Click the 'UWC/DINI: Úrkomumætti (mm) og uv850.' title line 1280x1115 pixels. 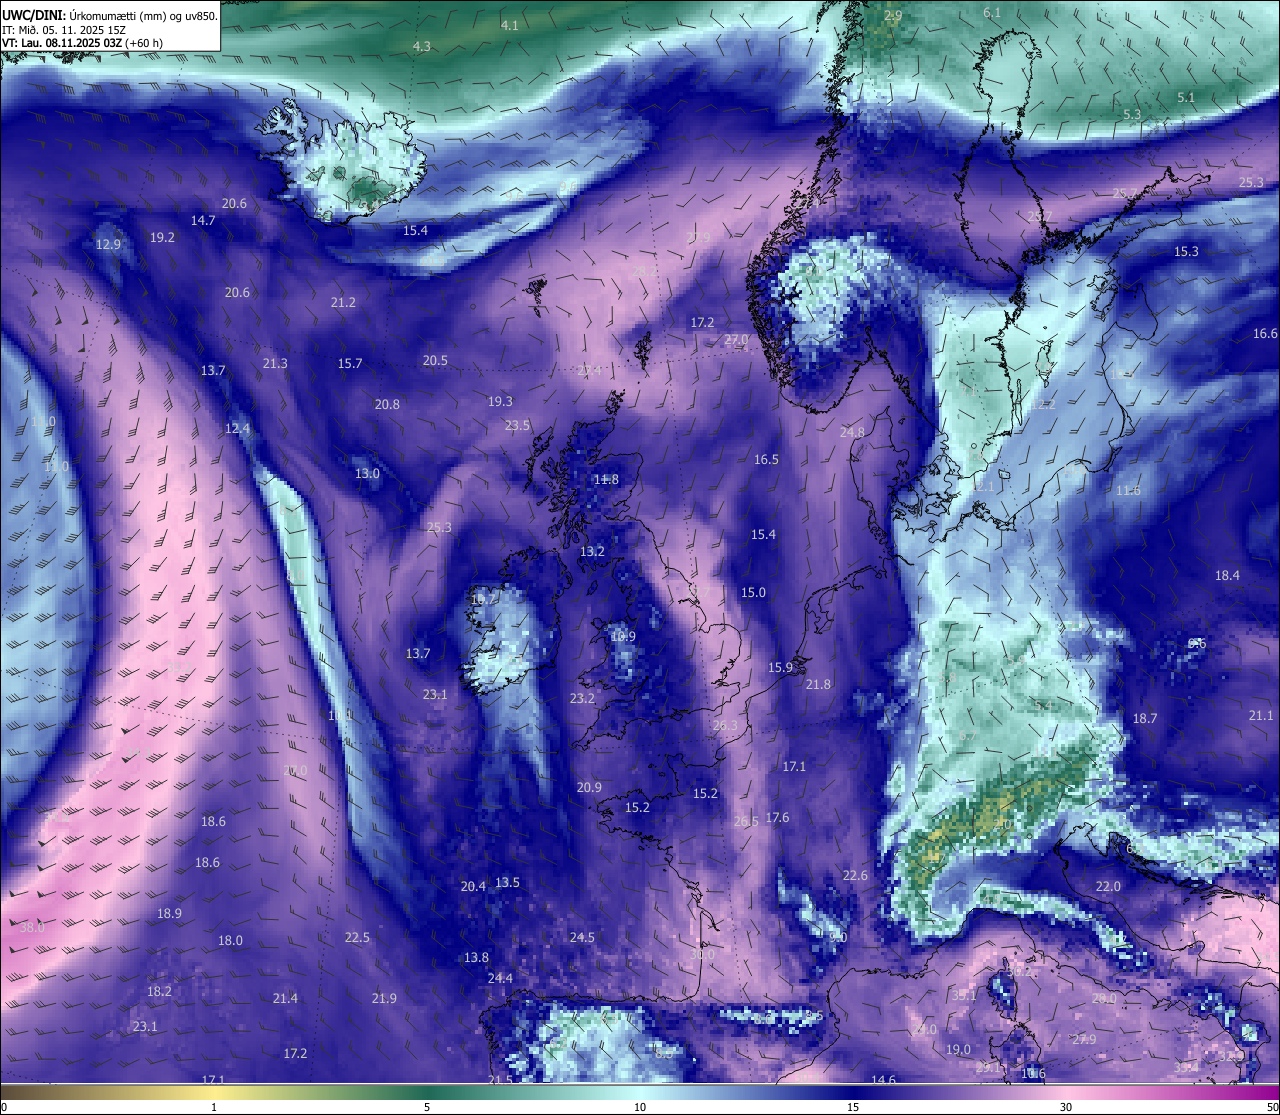(110, 16)
